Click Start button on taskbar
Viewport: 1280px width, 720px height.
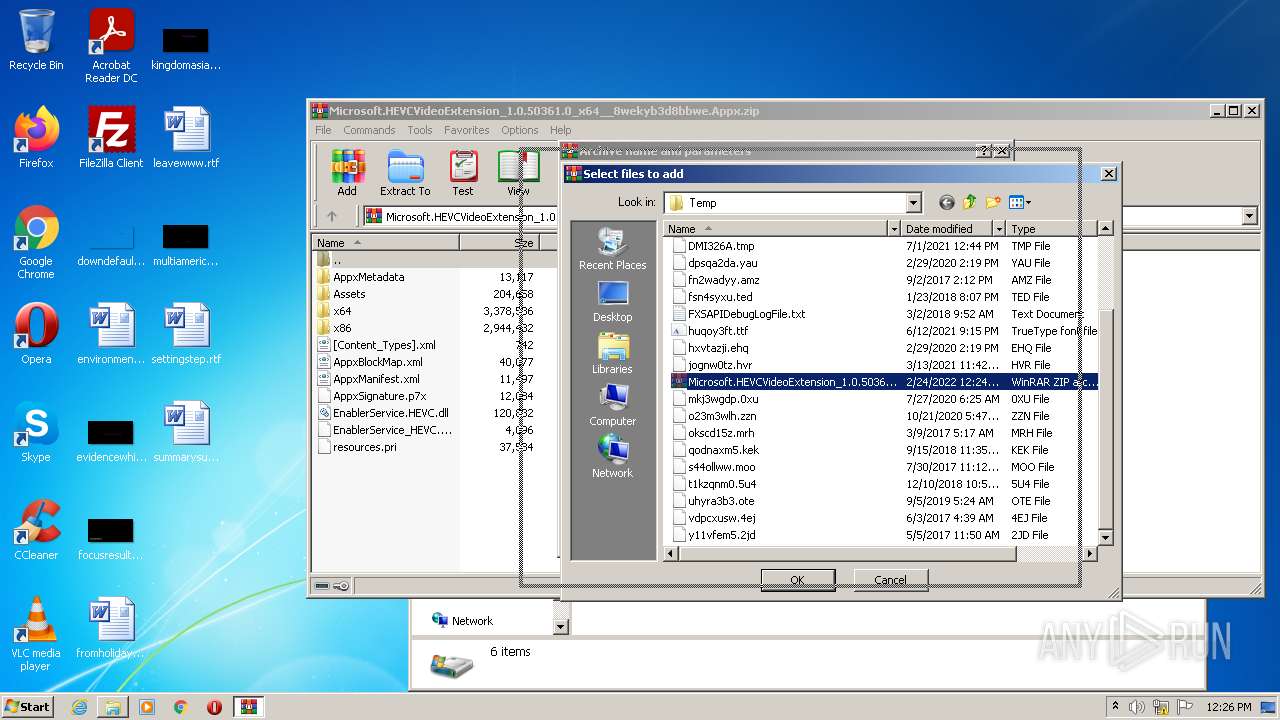(x=28, y=706)
